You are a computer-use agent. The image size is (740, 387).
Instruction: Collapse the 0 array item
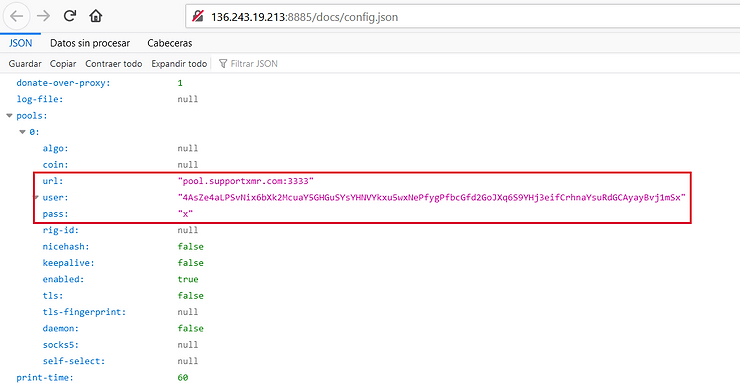coord(22,132)
